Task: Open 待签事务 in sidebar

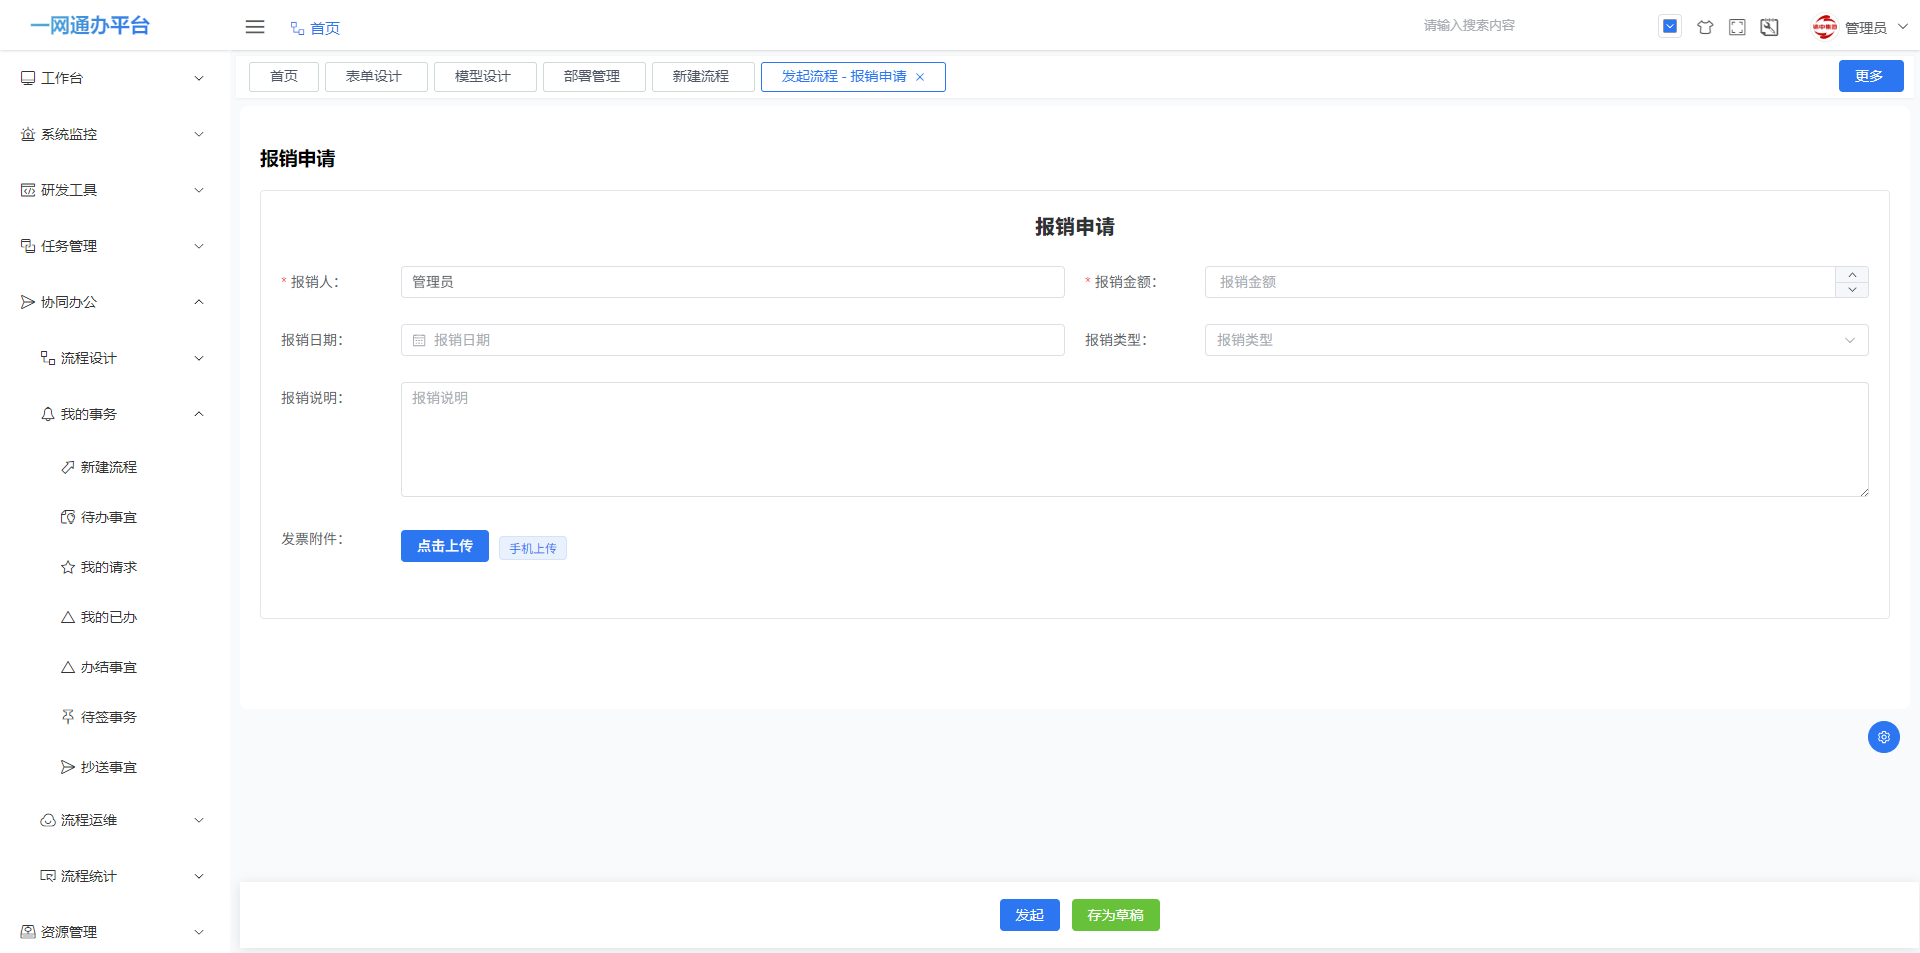Action: (x=115, y=717)
